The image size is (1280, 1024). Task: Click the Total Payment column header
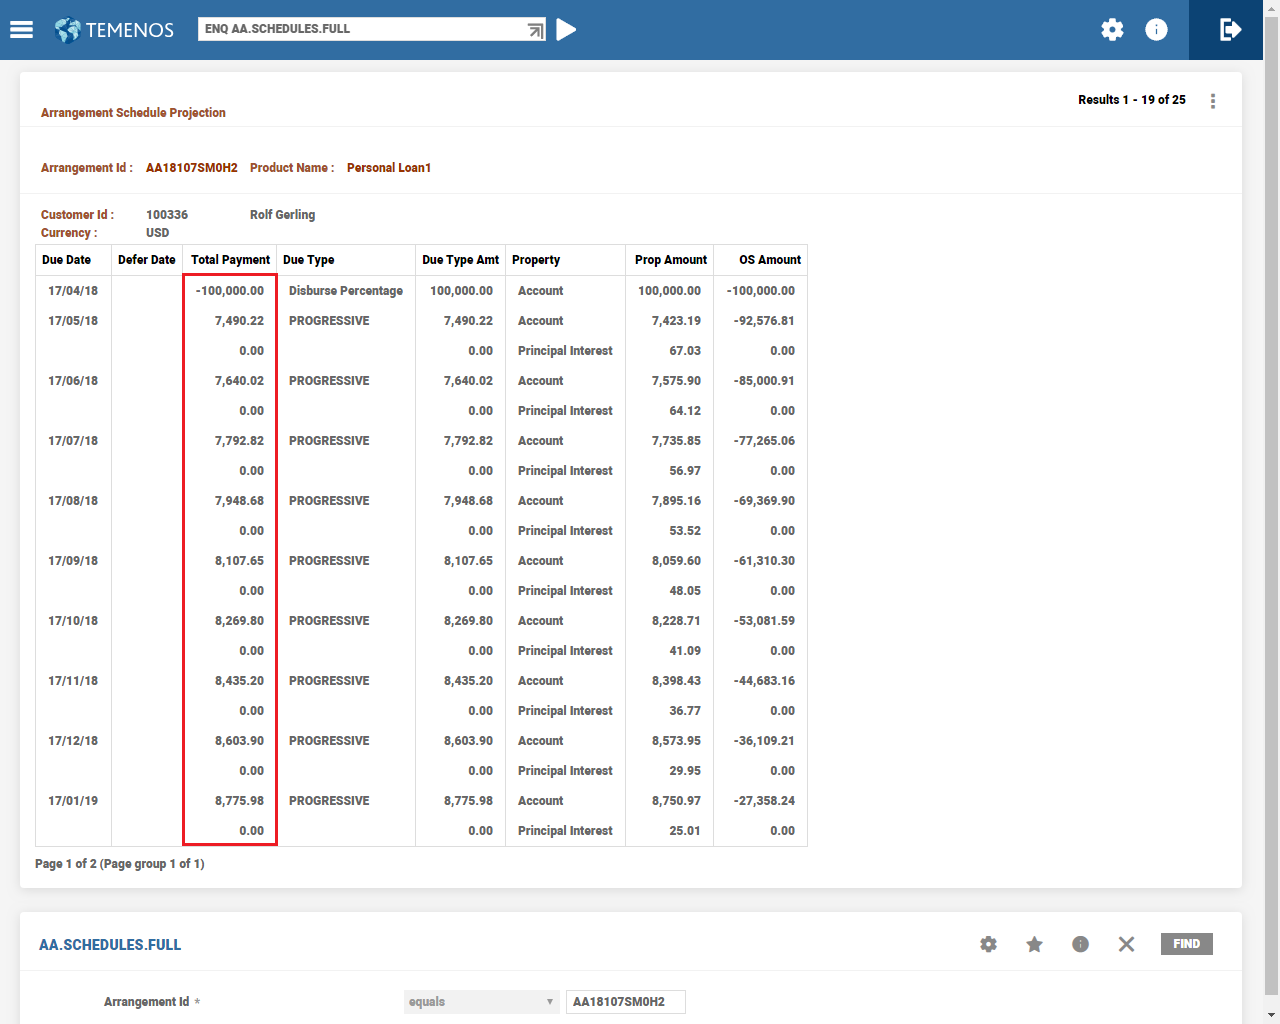[x=230, y=260]
